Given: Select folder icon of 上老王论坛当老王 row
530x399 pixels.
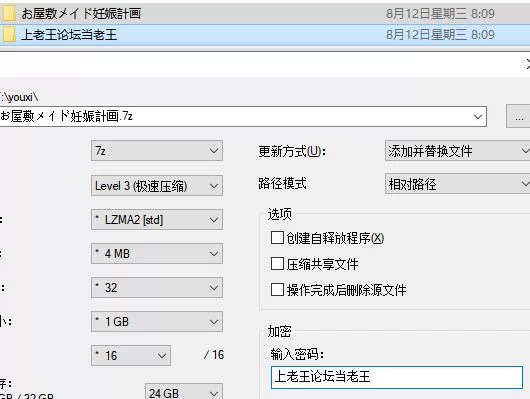Looking at the screenshot, I should (9, 35).
